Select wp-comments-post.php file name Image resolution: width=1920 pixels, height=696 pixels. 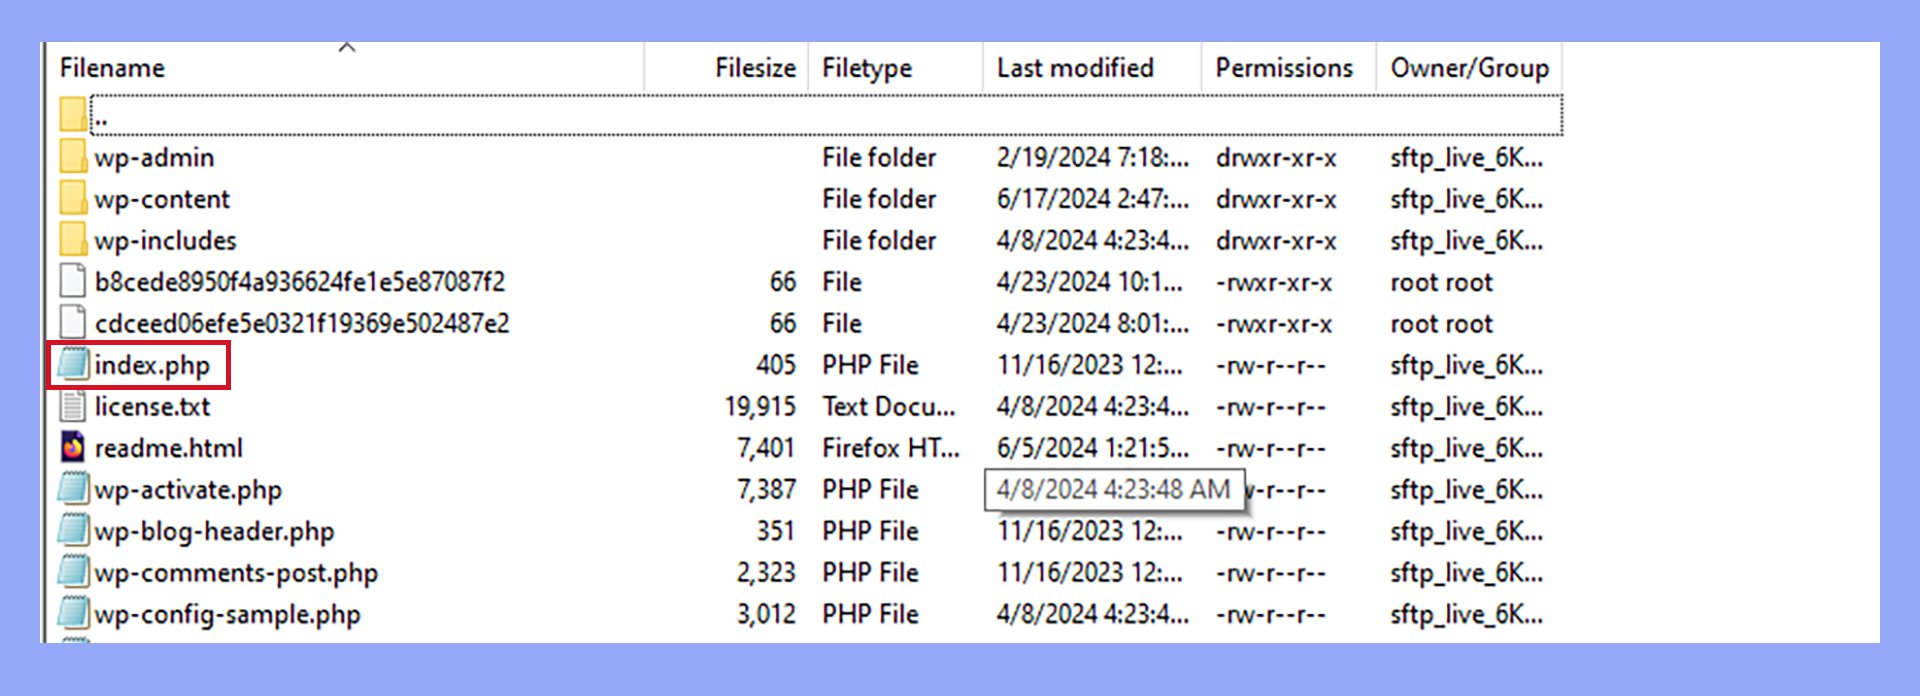(236, 573)
